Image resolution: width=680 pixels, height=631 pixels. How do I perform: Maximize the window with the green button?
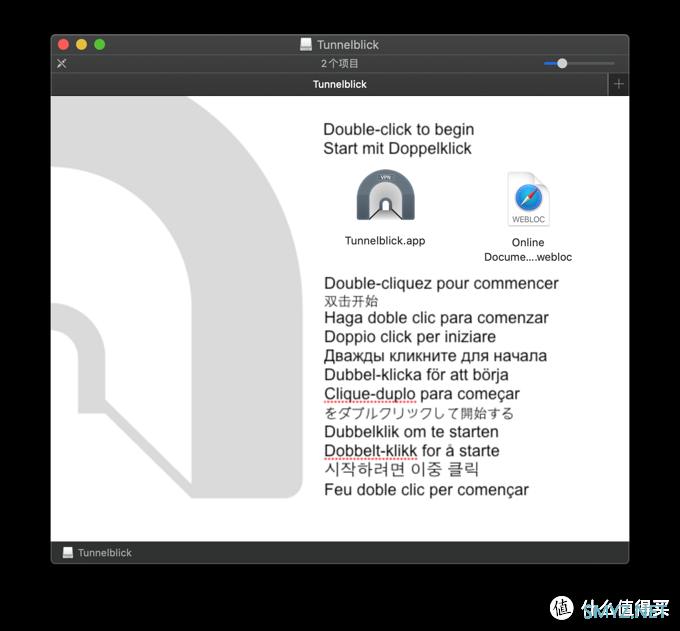(100, 44)
